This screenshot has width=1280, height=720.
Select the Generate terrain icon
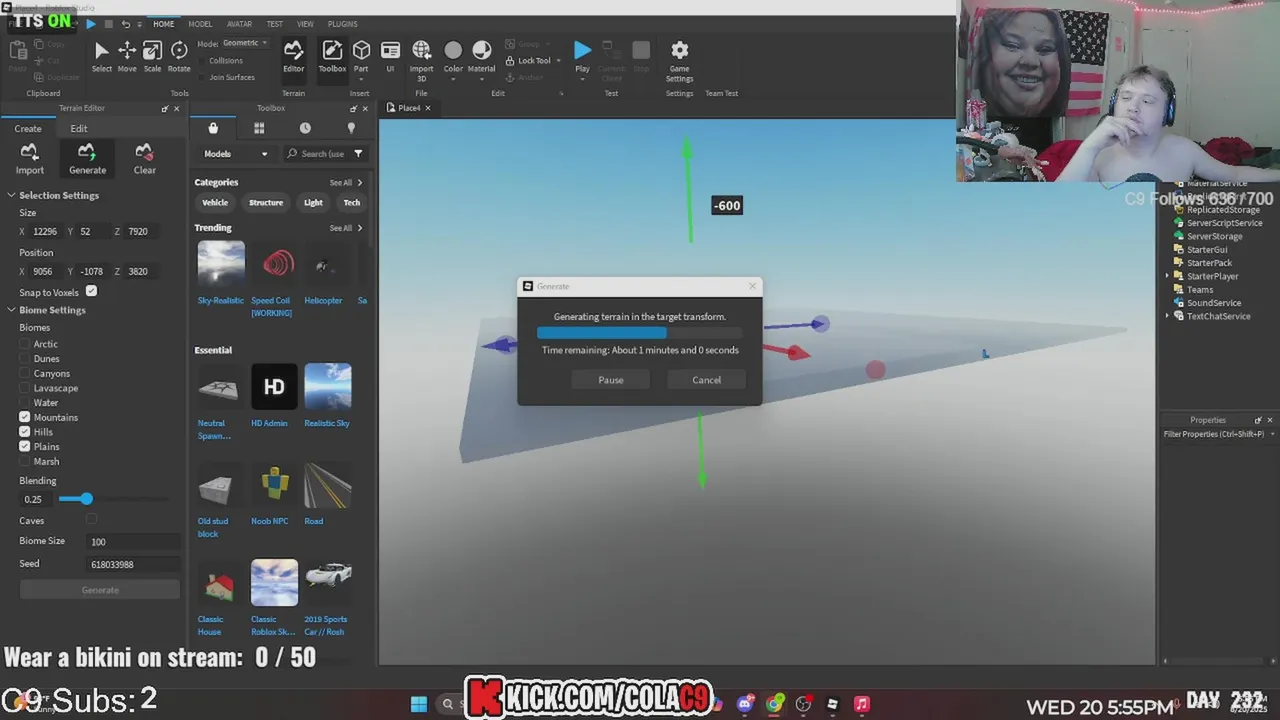click(87, 158)
